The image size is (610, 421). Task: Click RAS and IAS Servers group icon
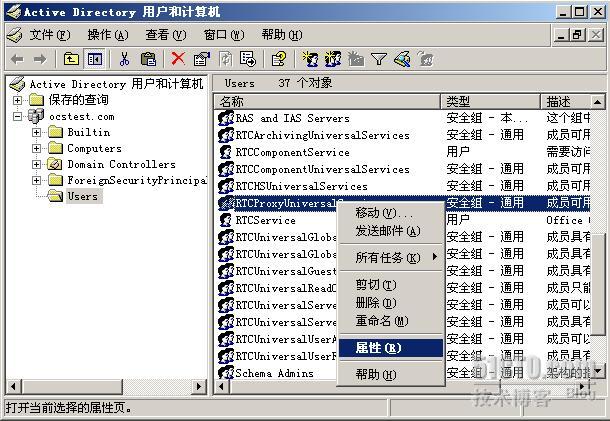(x=226, y=118)
